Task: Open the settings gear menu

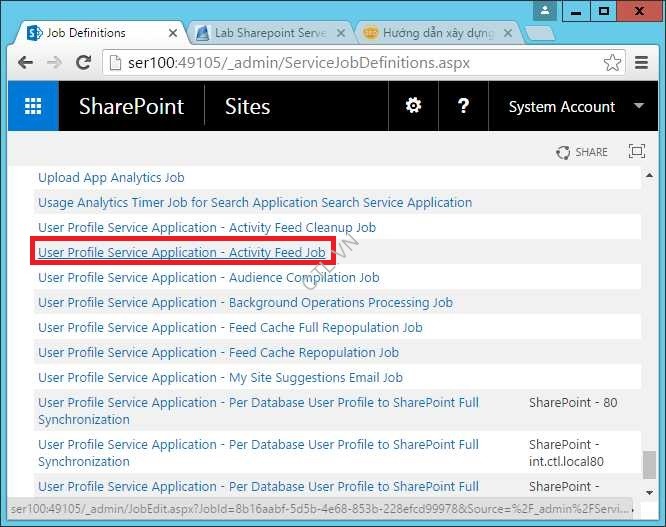Action: (x=412, y=106)
